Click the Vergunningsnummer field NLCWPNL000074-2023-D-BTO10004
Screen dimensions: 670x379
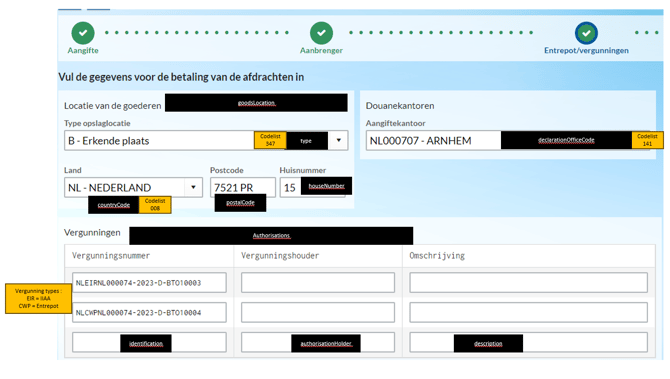(149, 313)
